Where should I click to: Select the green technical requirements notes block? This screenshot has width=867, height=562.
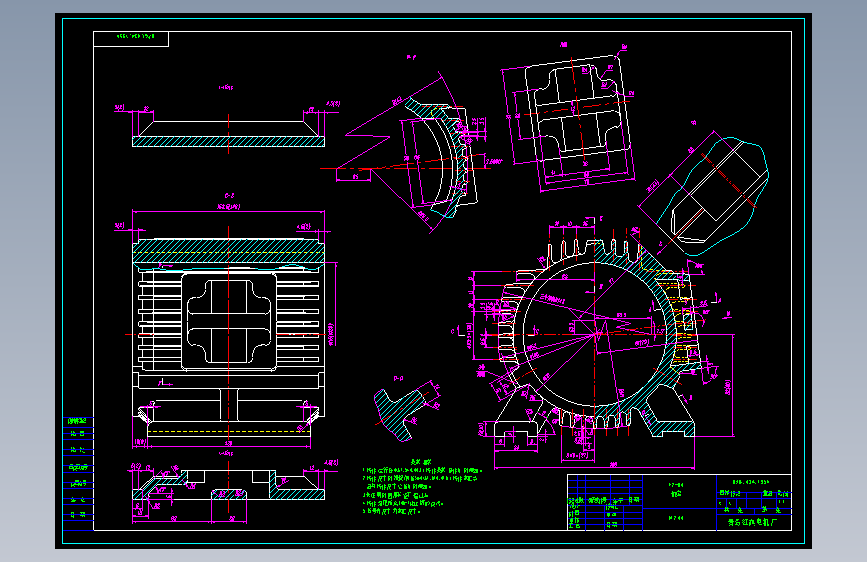point(422,487)
